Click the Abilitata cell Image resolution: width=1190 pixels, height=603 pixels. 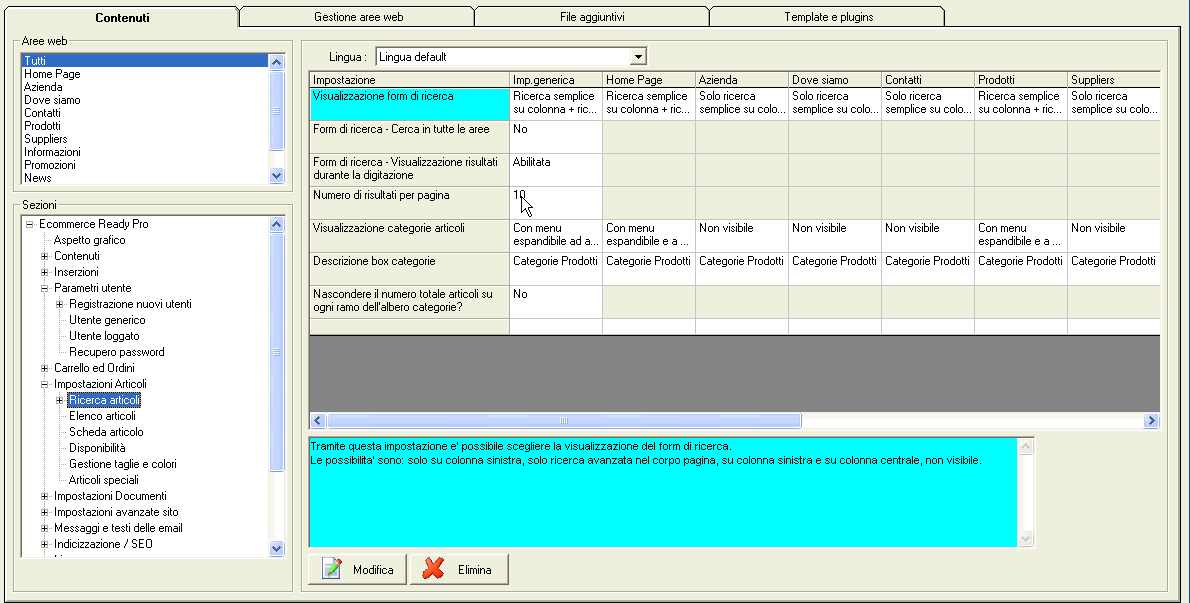(x=556, y=170)
